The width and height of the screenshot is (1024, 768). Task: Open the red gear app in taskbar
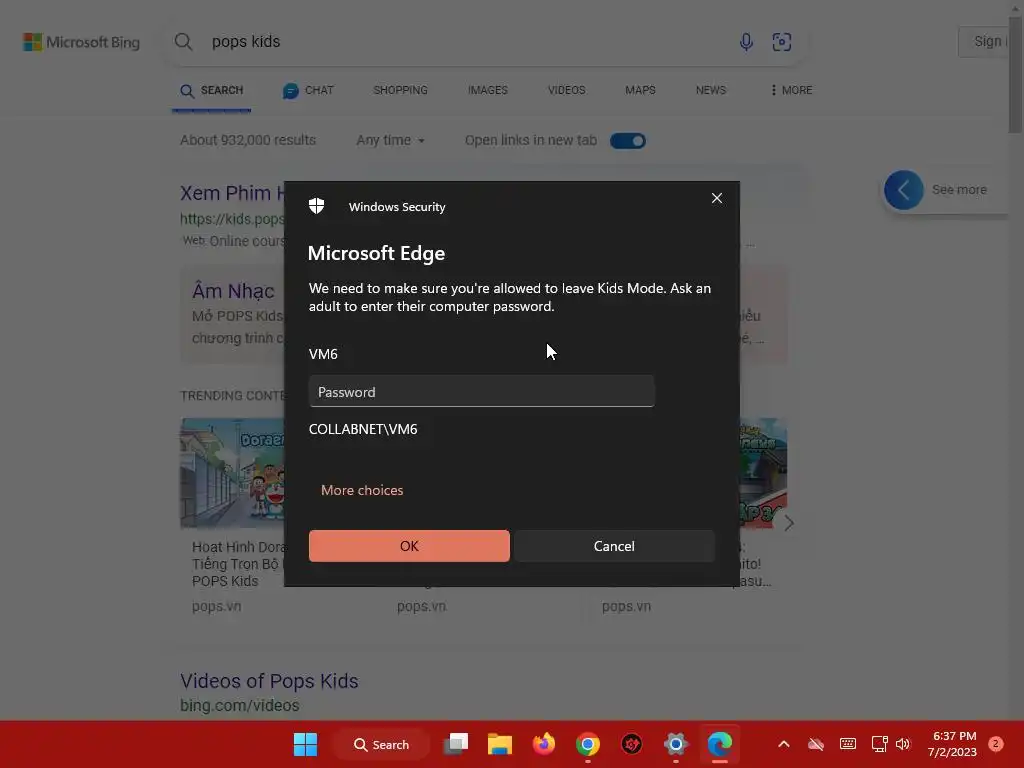point(632,744)
